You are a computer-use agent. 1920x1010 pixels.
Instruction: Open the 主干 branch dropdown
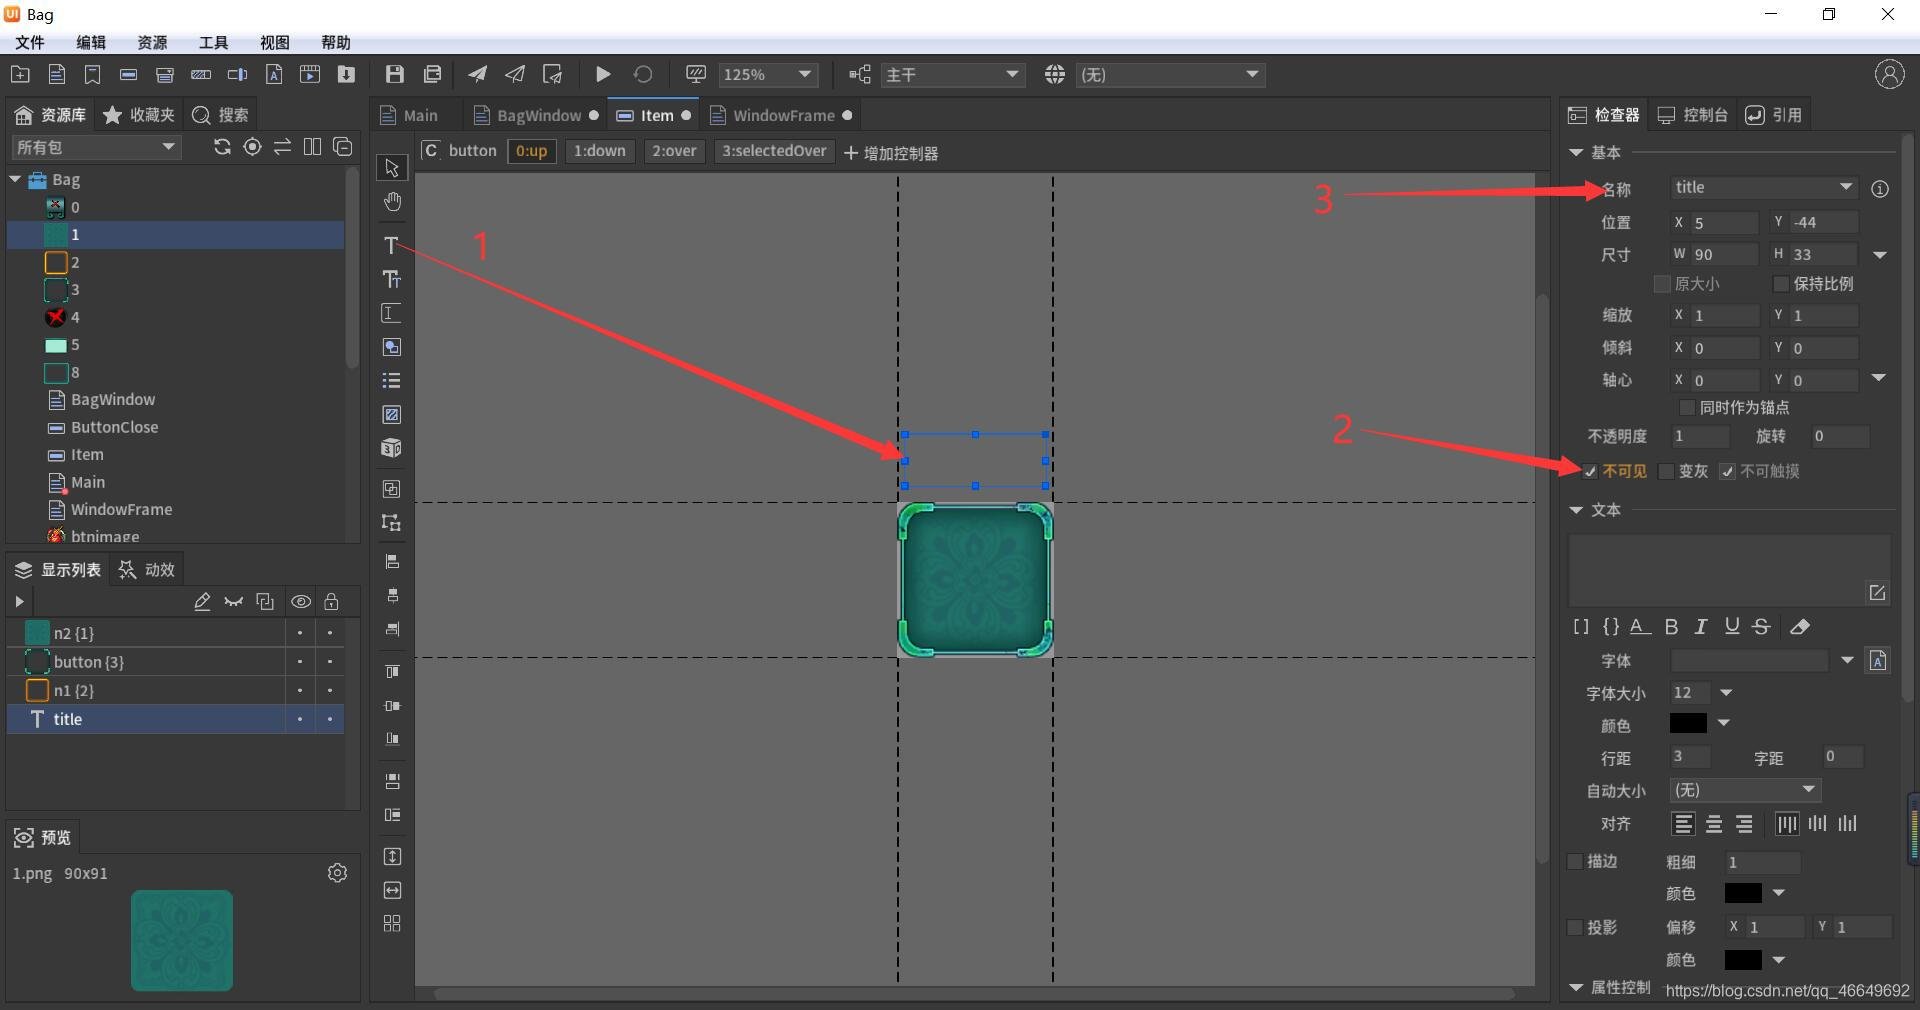[x=952, y=75]
